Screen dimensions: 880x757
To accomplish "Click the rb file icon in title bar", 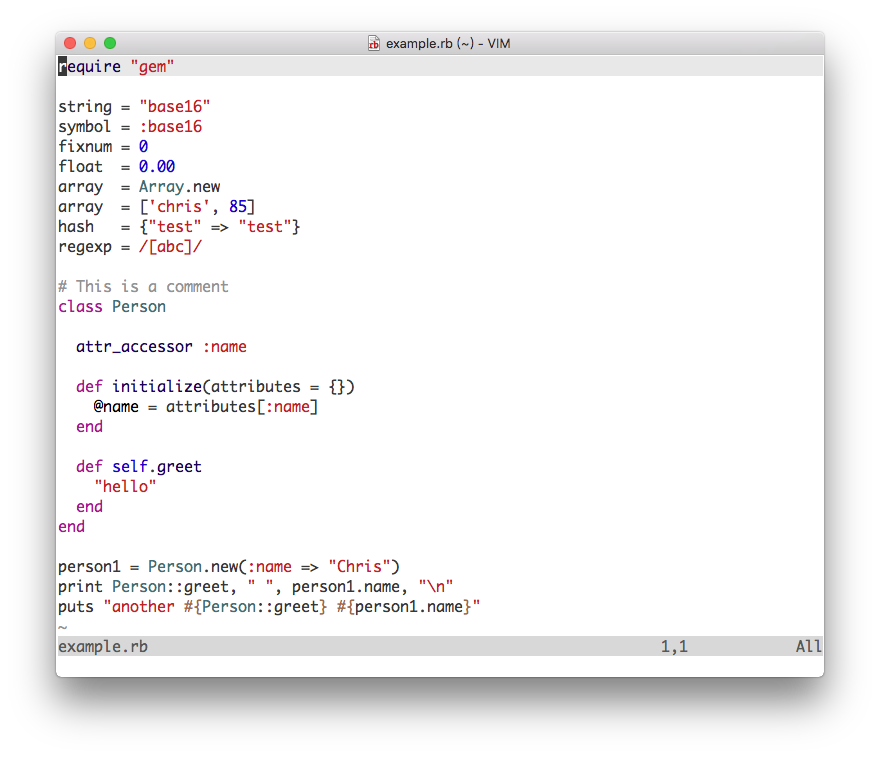I will click(x=374, y=43).
